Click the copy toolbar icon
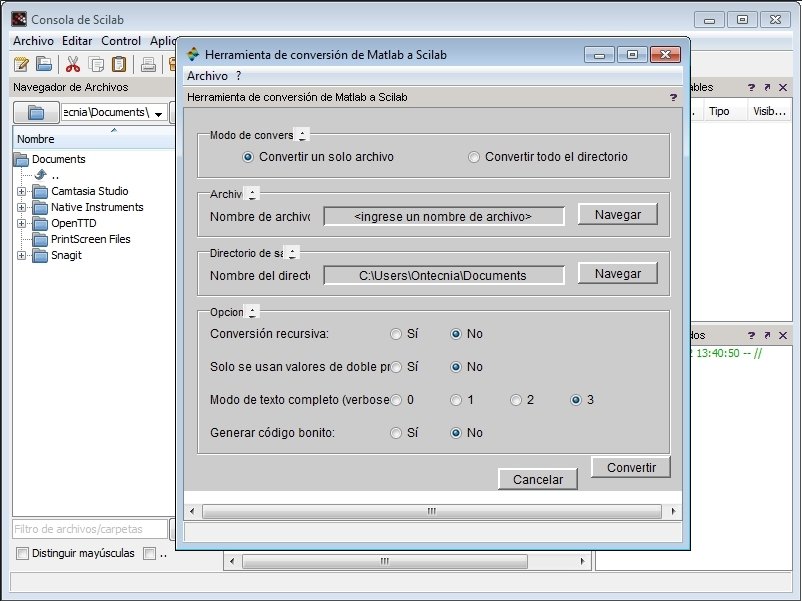Viewport: 802px width, 601px height. pyautogui.click(x=96, y=64)
